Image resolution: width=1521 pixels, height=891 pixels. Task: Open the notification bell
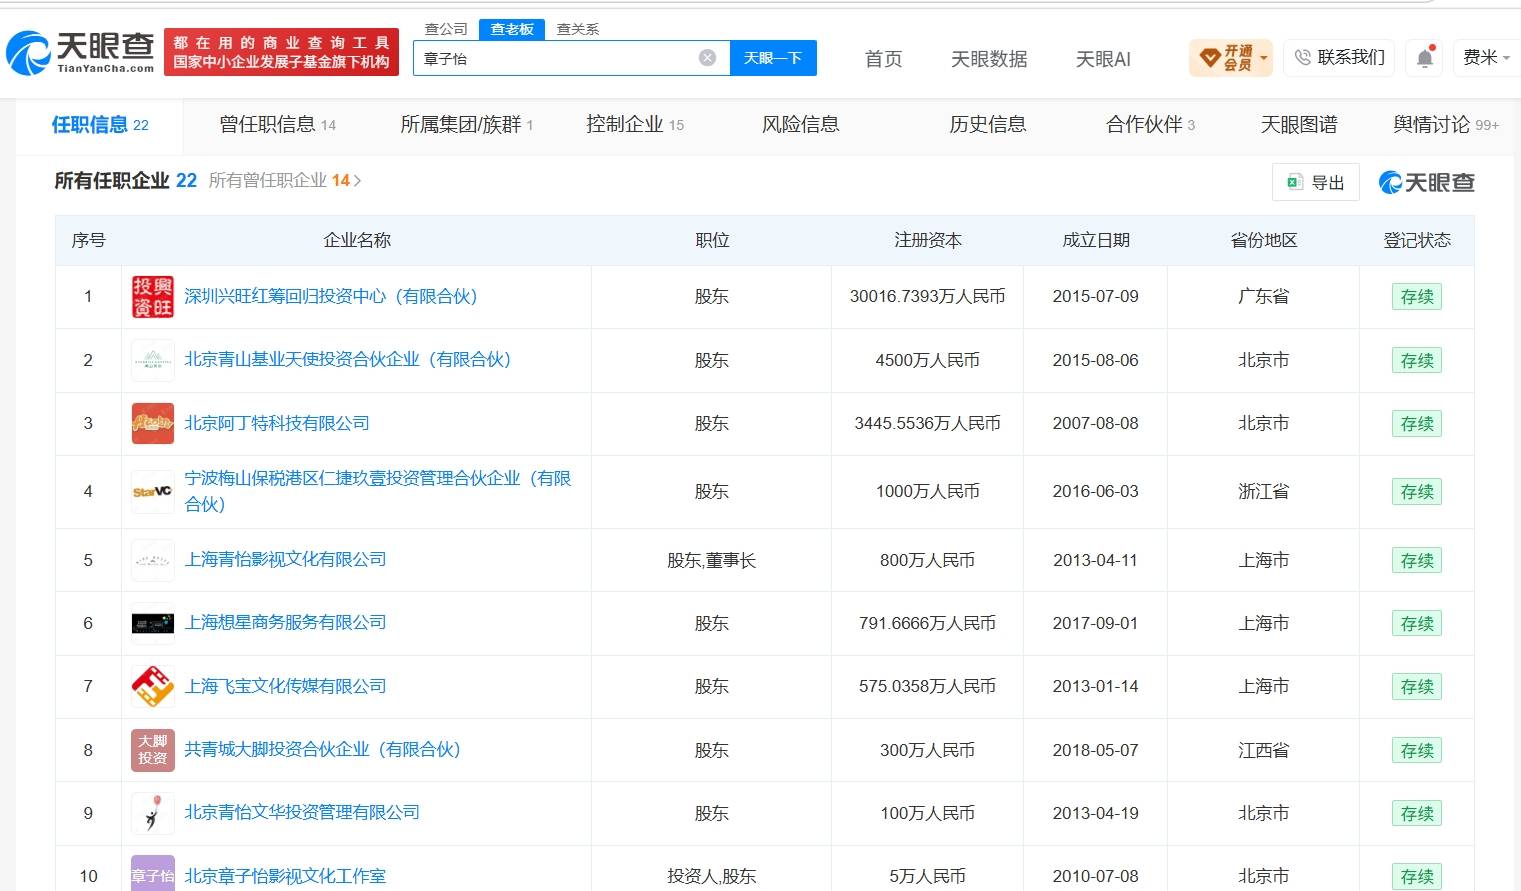coord(1425,58)
